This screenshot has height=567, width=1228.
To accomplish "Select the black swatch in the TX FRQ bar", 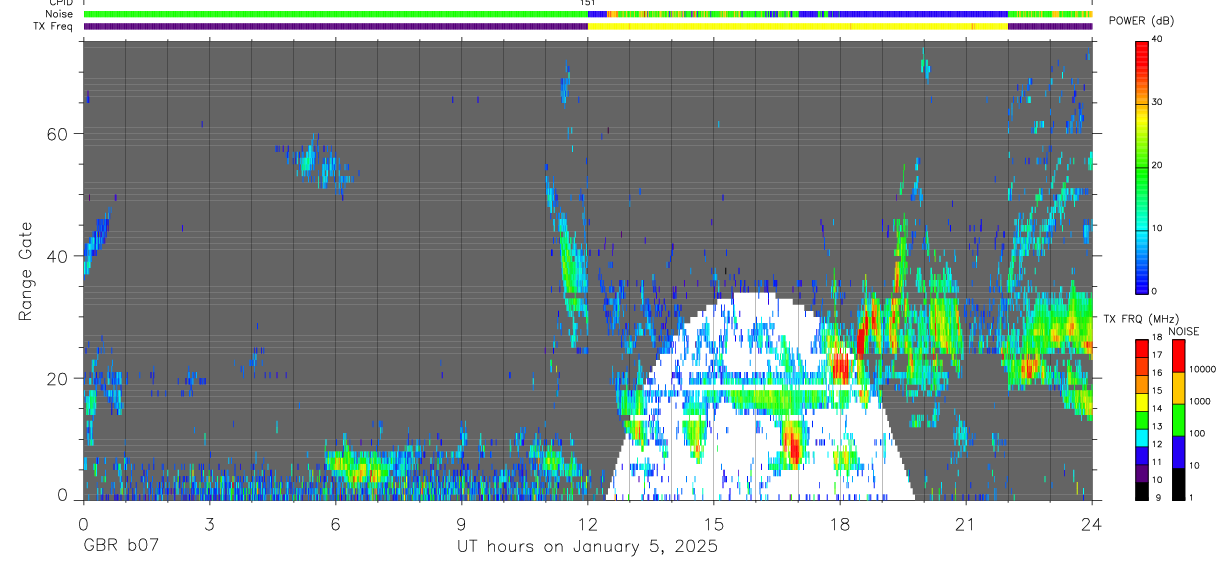I will [x=1142, y=489].
